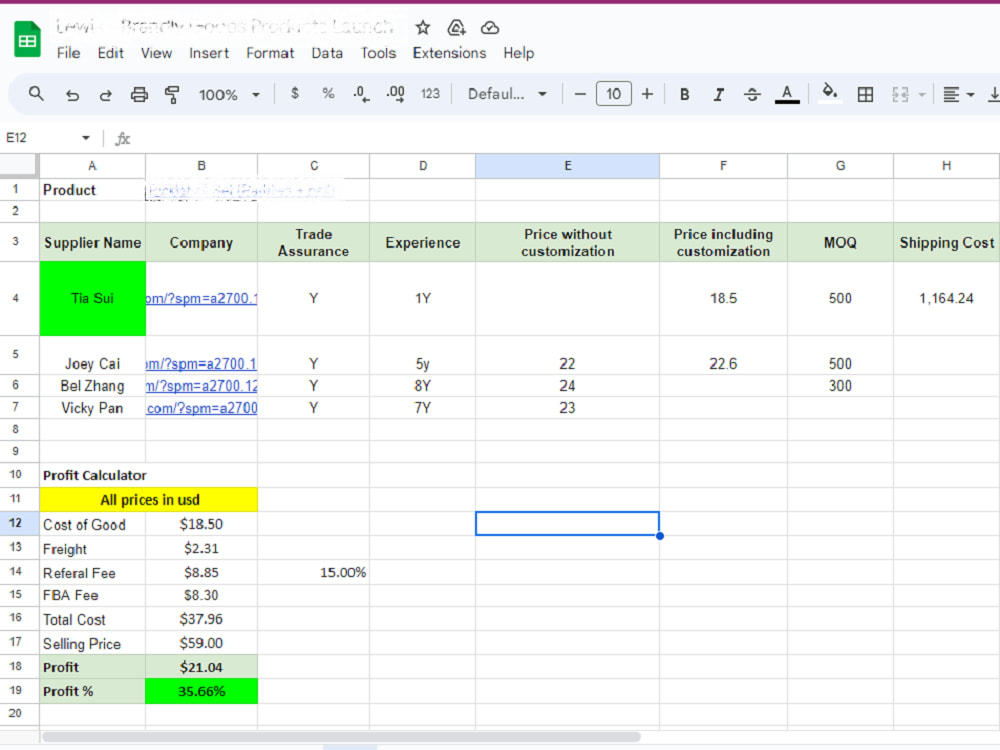Select column A header

pyautogui.click(x=92, y=166)
